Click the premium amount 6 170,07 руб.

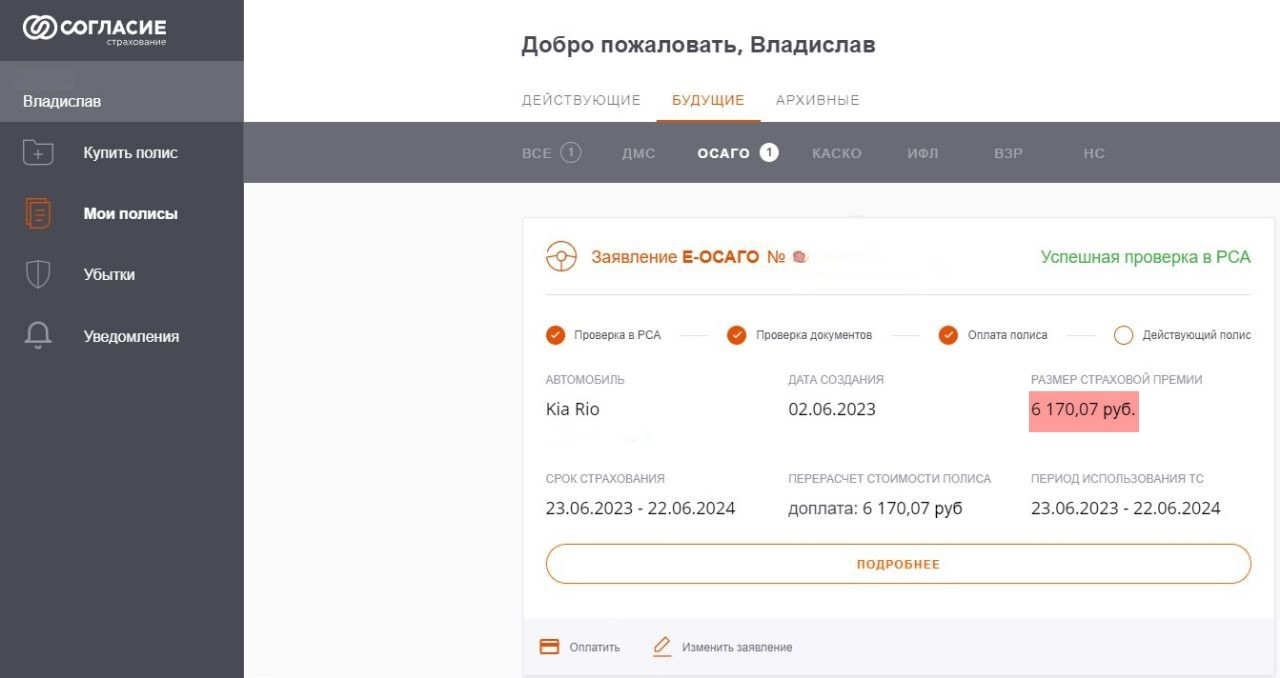1084,409
